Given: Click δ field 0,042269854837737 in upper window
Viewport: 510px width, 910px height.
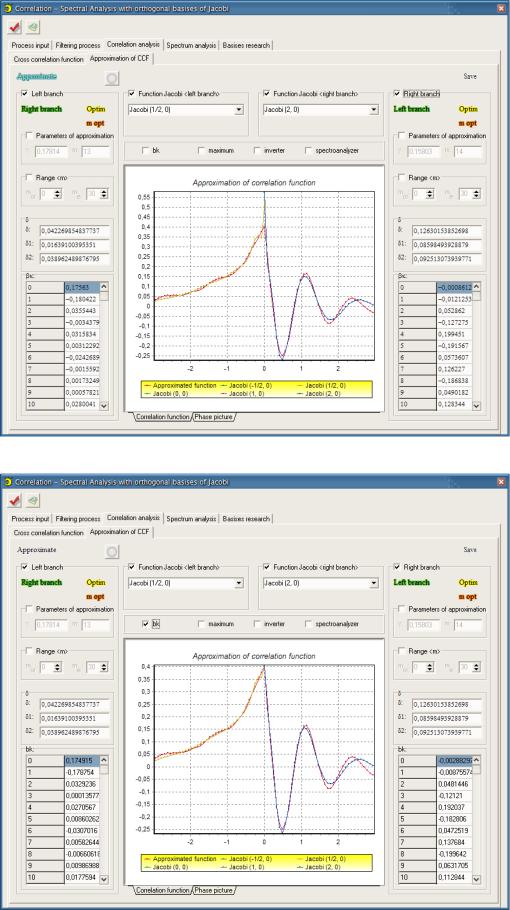Looking at the screenshot, I should pos(74,231).
